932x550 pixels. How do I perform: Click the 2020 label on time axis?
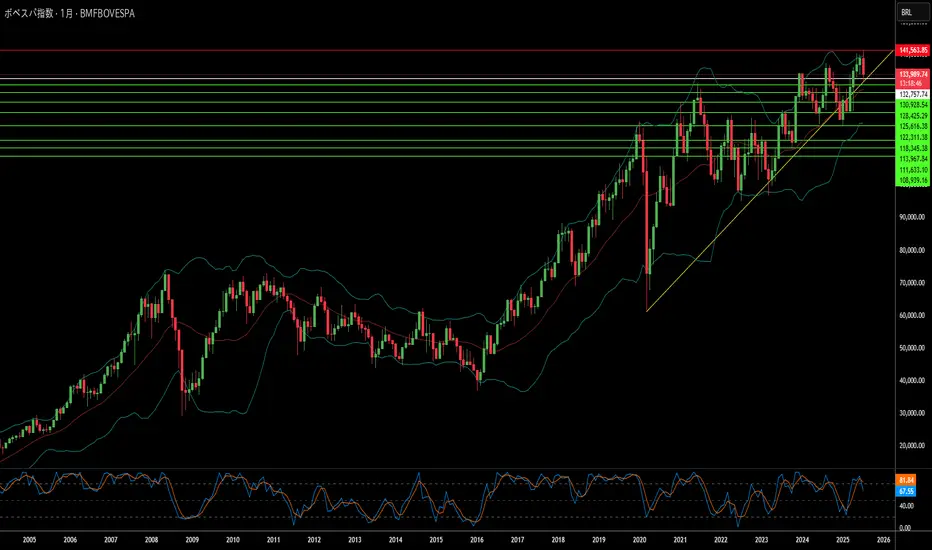point(640,540)
